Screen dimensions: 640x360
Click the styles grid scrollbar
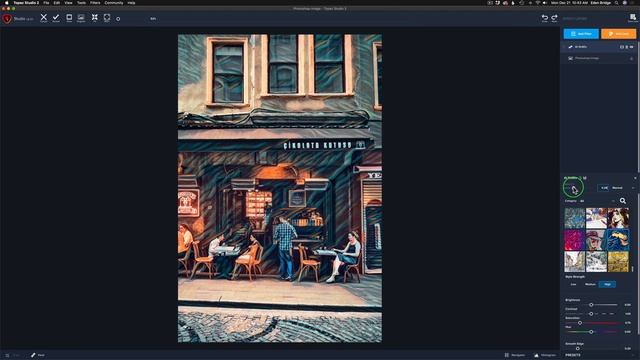pyautogui.click(x=633, y=269)
